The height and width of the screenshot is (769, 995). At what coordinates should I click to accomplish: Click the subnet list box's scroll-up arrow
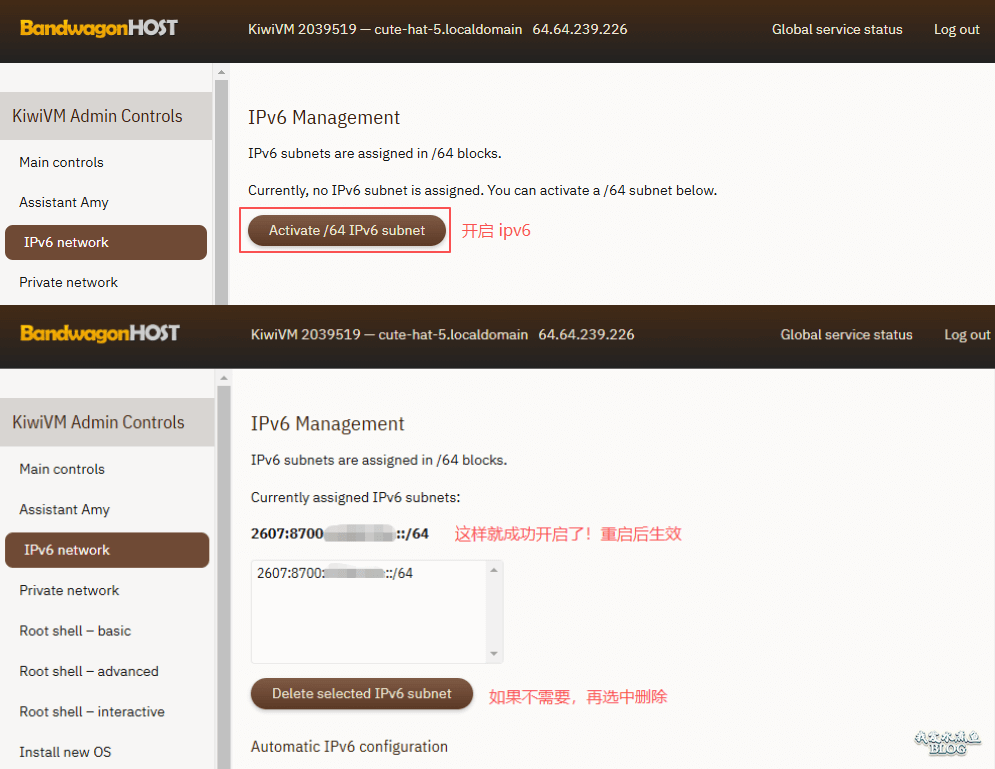tap(493, 571)
